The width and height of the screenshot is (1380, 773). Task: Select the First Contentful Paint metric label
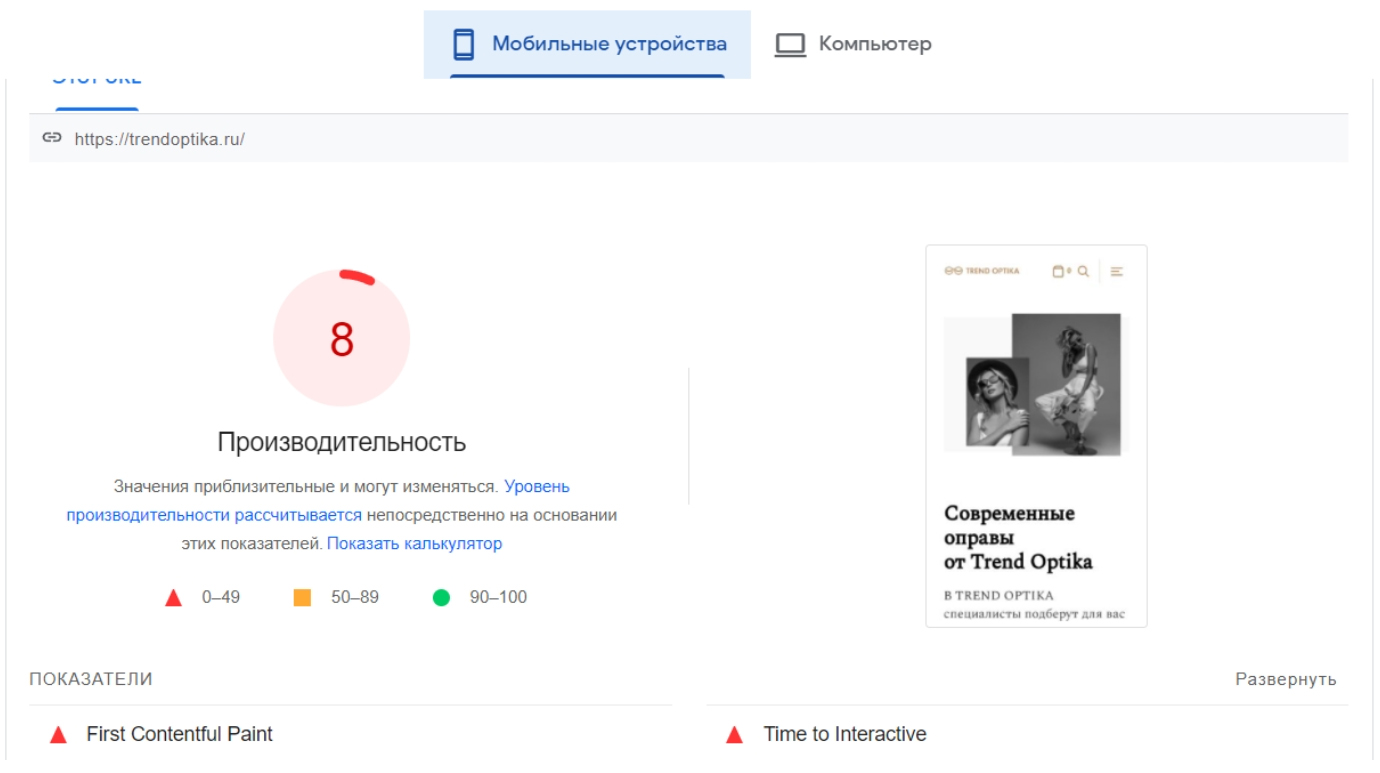coord(180,734)
